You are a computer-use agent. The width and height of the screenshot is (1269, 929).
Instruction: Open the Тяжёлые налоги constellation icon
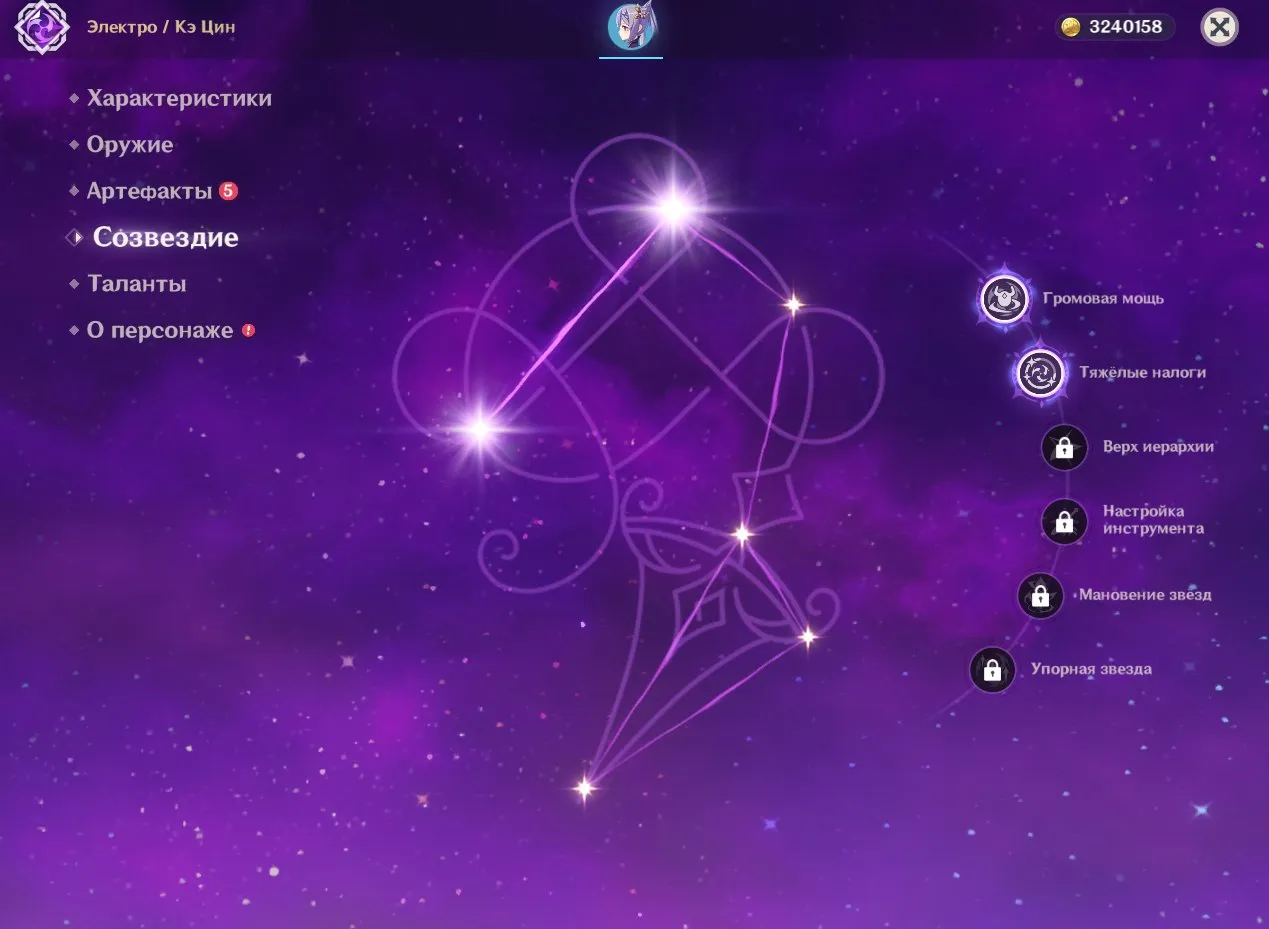tap(1041, 373)
